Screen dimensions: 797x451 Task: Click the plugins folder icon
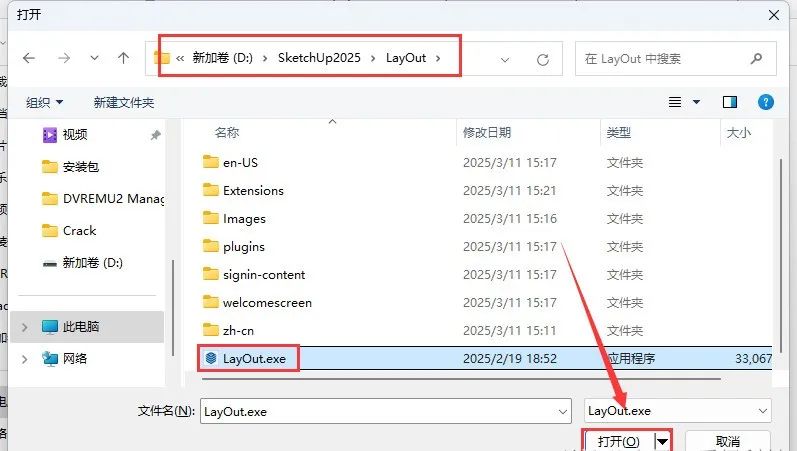click(210, 246)
